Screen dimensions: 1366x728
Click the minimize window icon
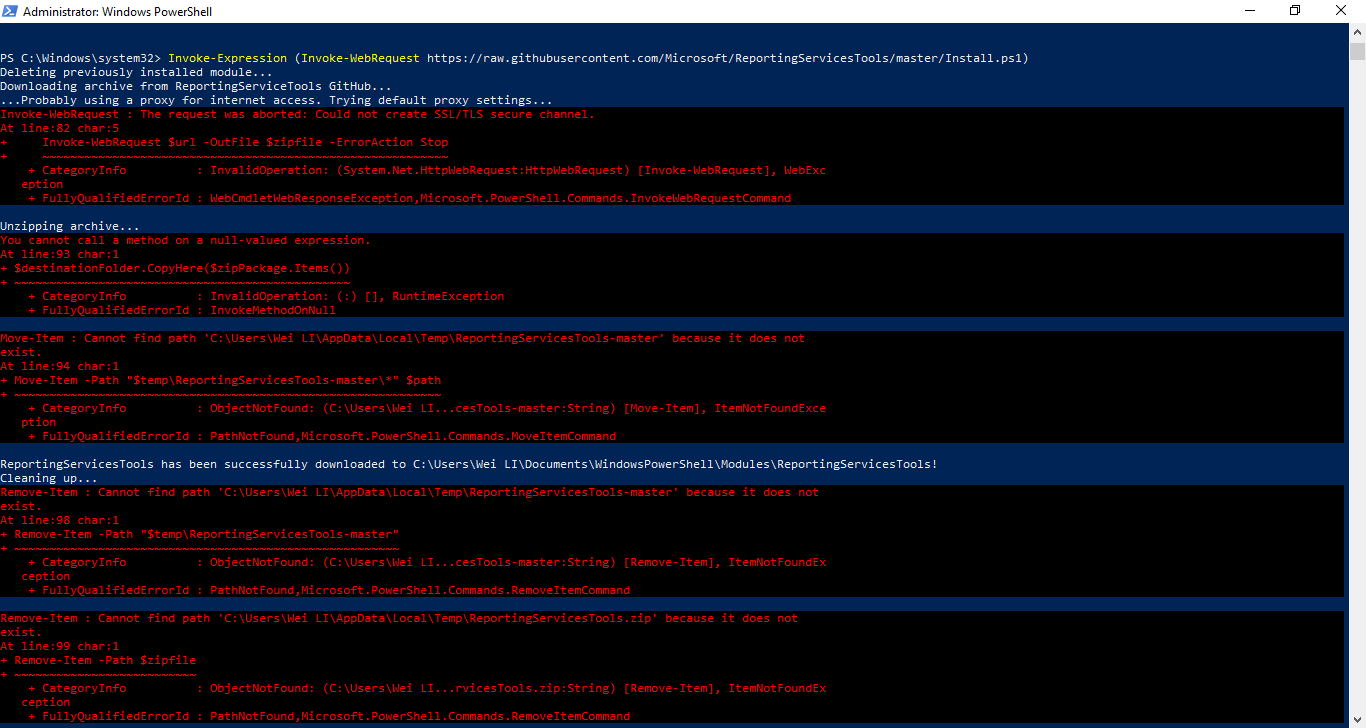[1252, 10]
